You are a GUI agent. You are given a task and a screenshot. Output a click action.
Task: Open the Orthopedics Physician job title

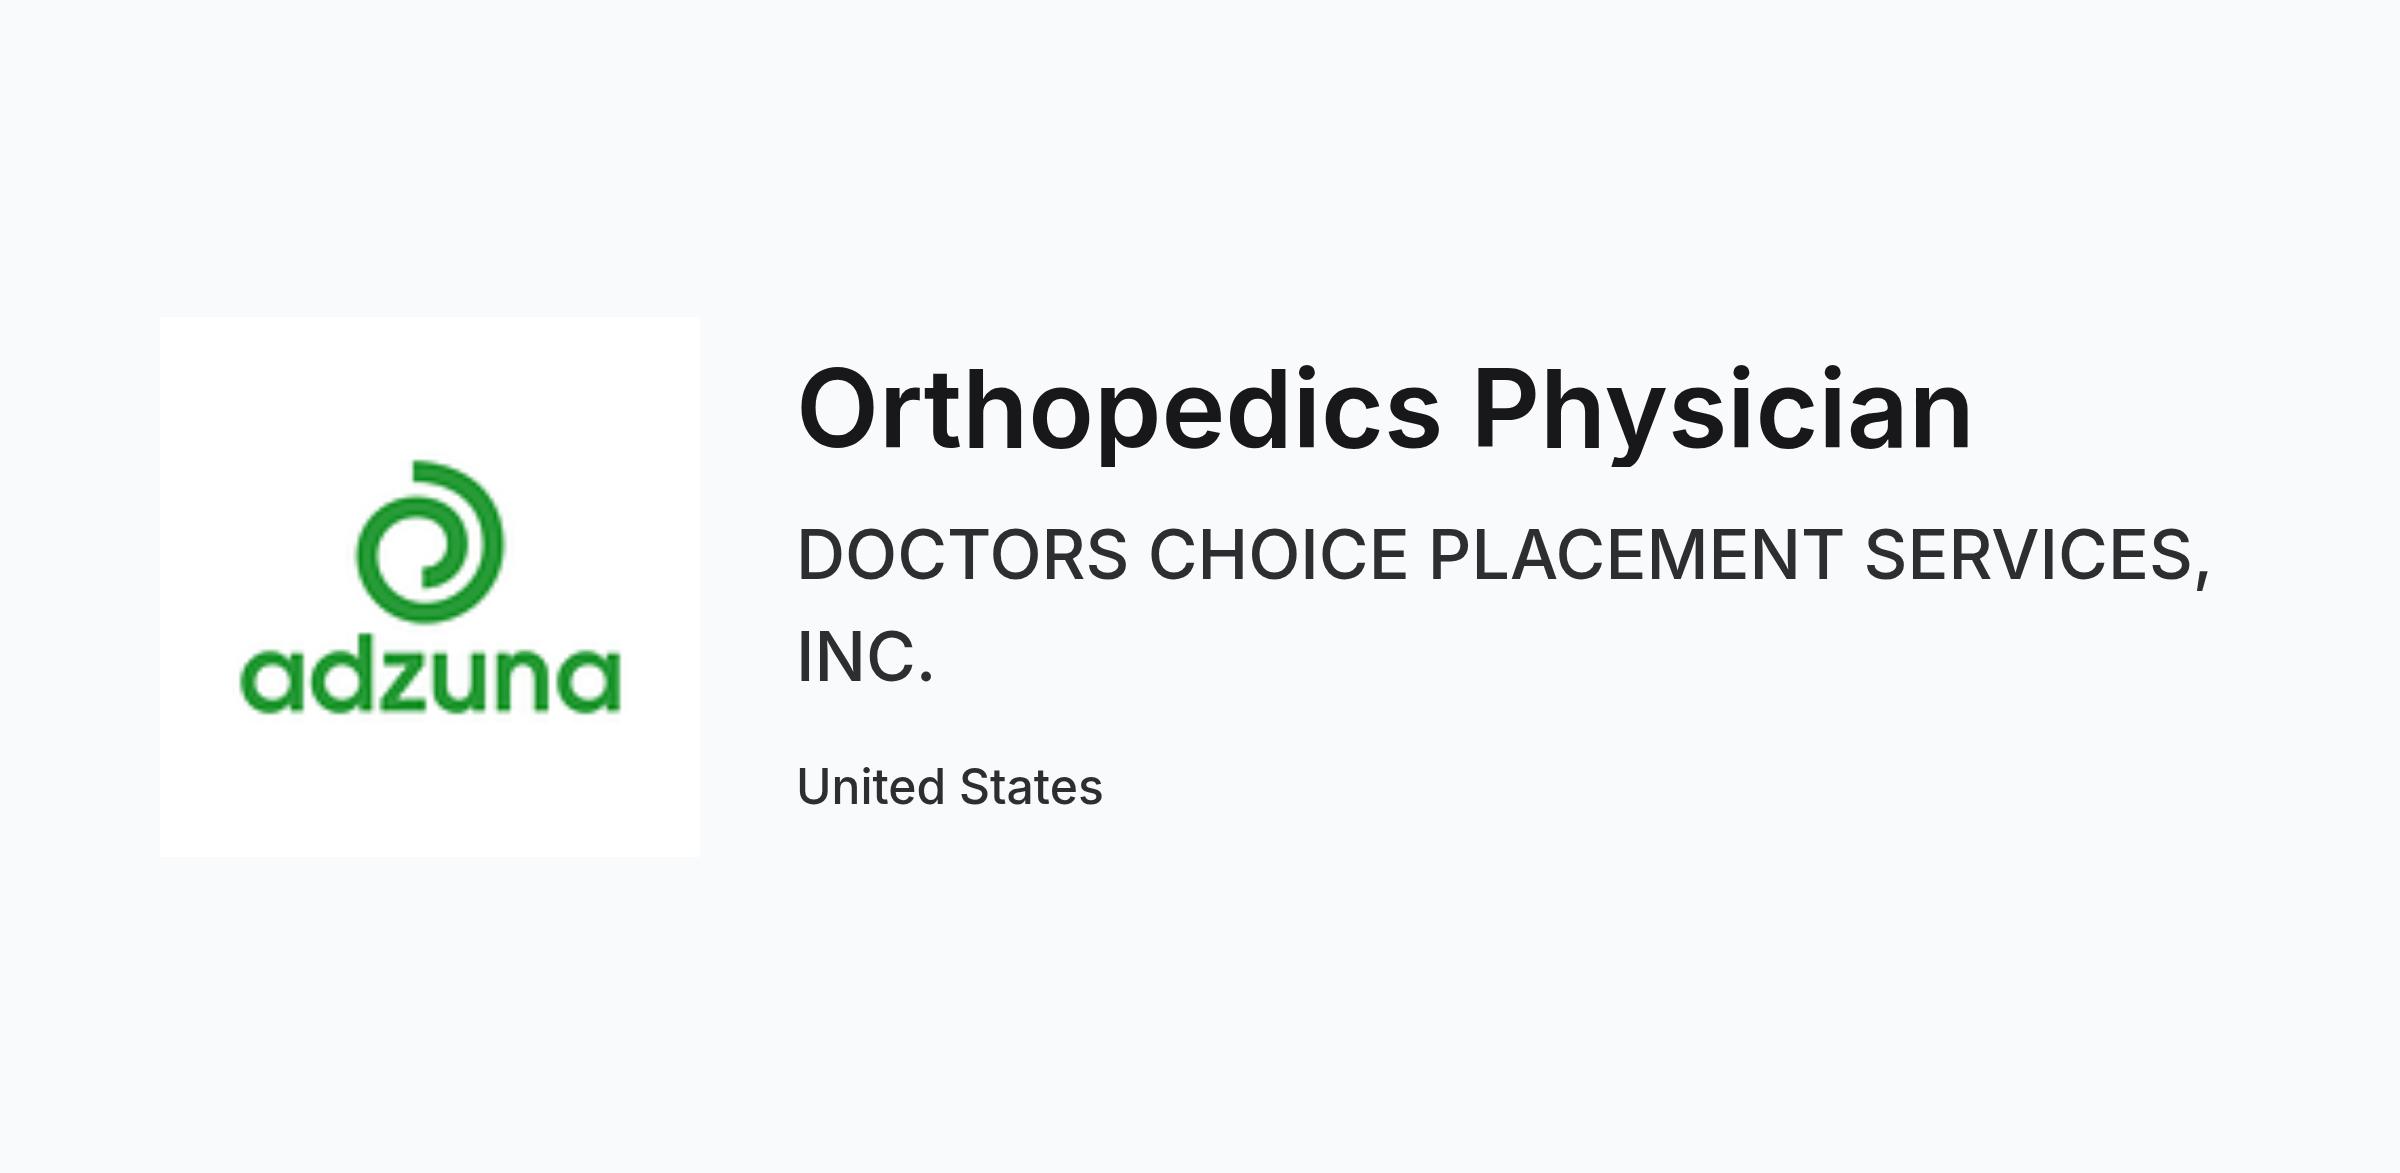point(1385,412)
